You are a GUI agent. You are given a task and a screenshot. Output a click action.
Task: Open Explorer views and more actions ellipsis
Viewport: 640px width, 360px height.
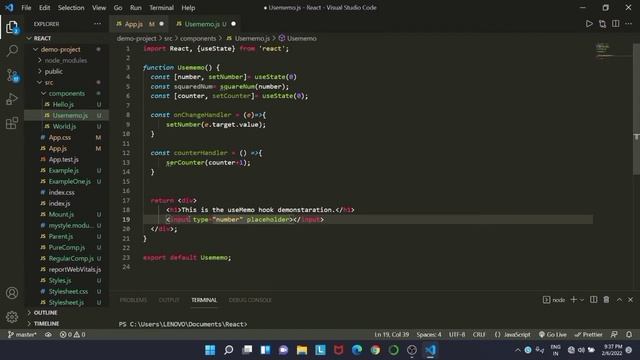97,24
